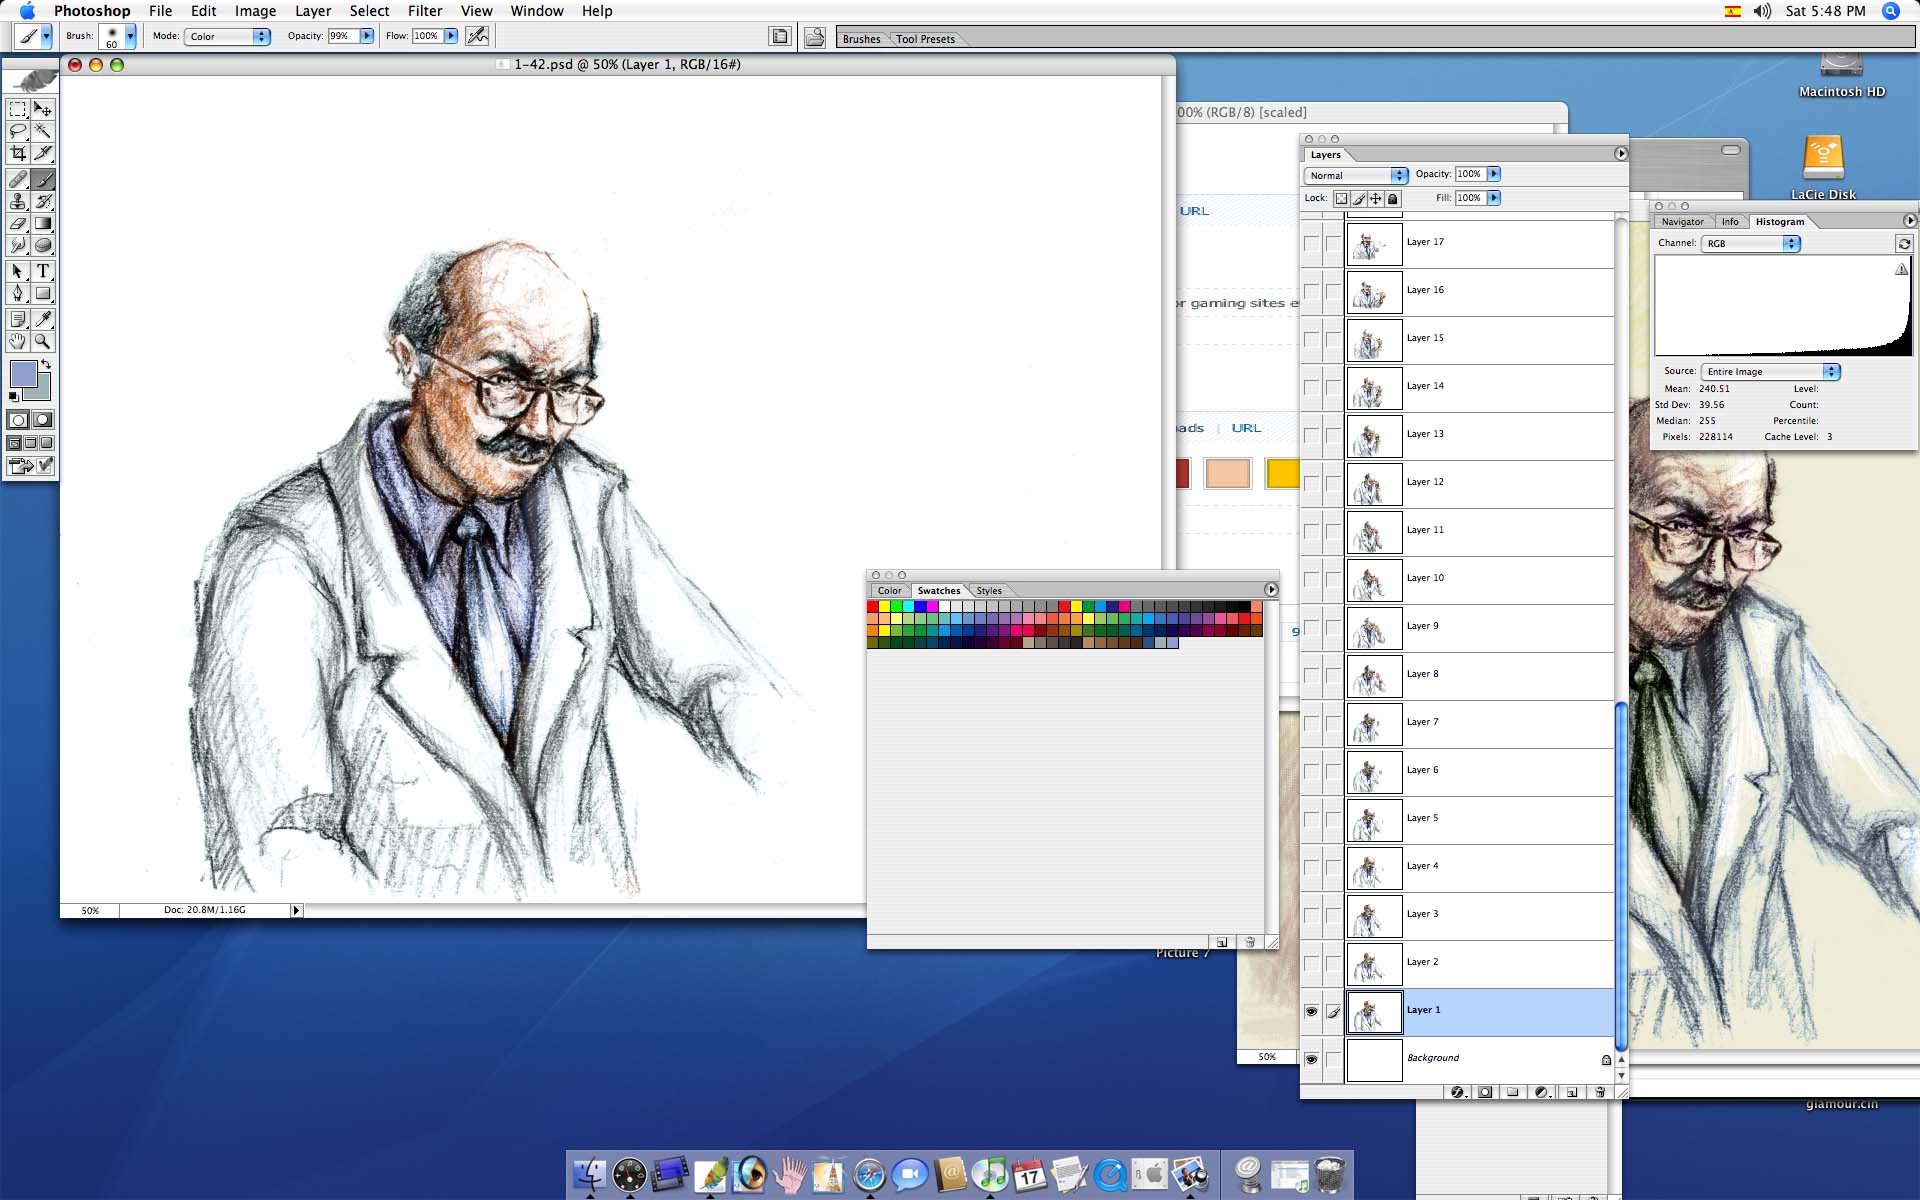
Task: Click the Layer 7 thumbnail
Action: coord(1374,724)
